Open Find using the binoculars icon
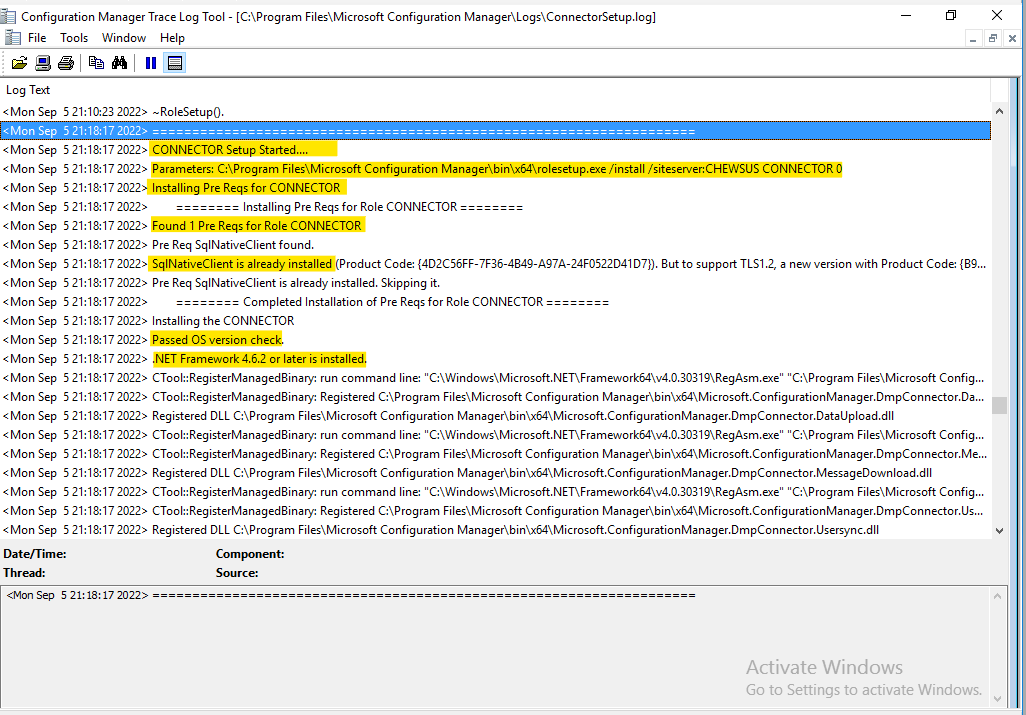 119,62
